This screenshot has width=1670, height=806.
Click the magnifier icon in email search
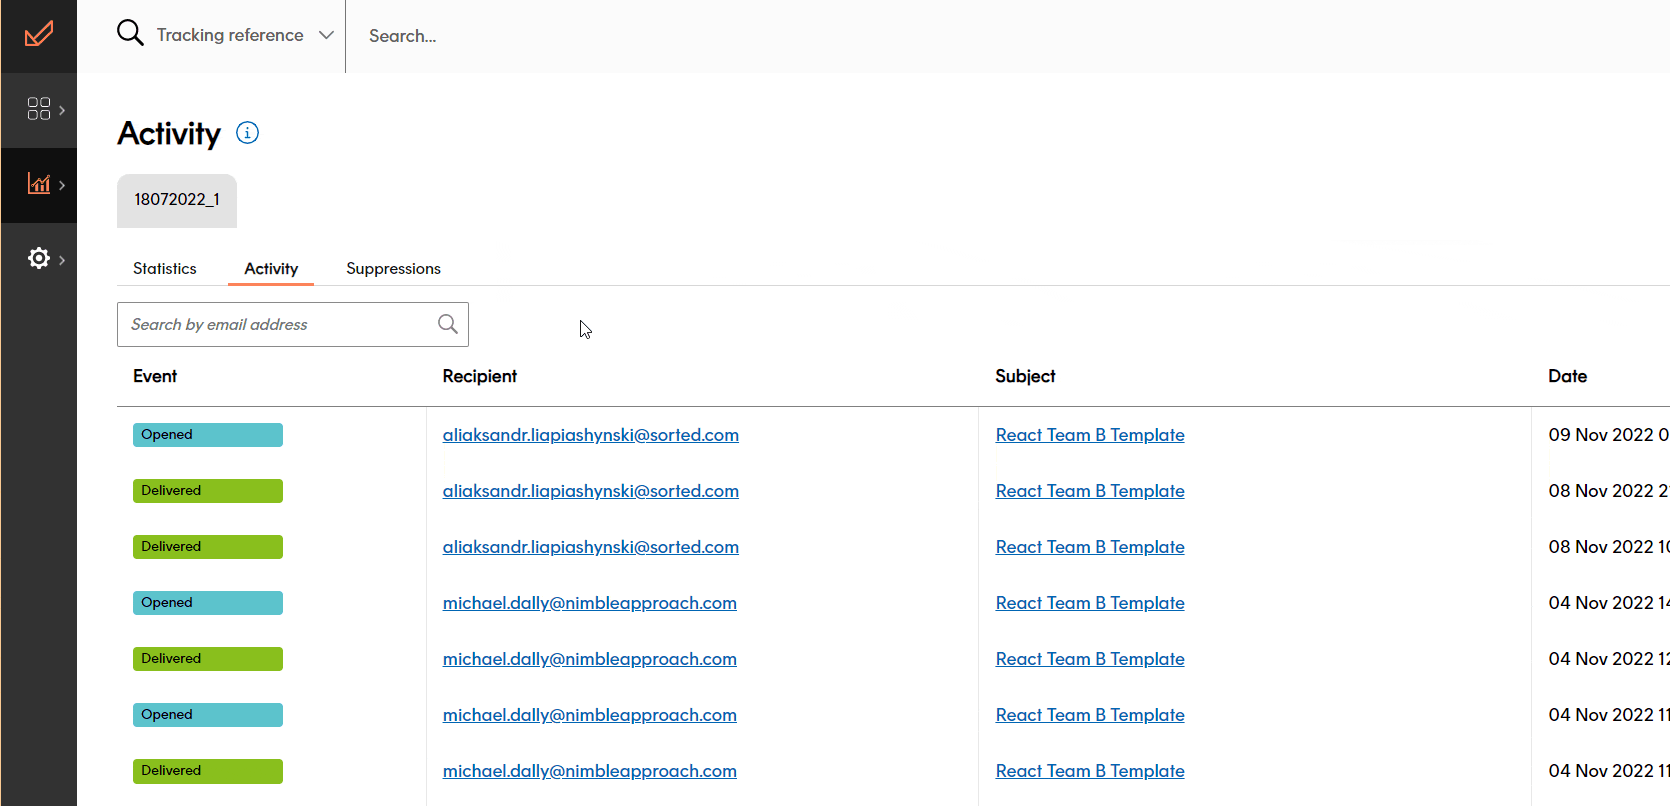coord(447,324)
